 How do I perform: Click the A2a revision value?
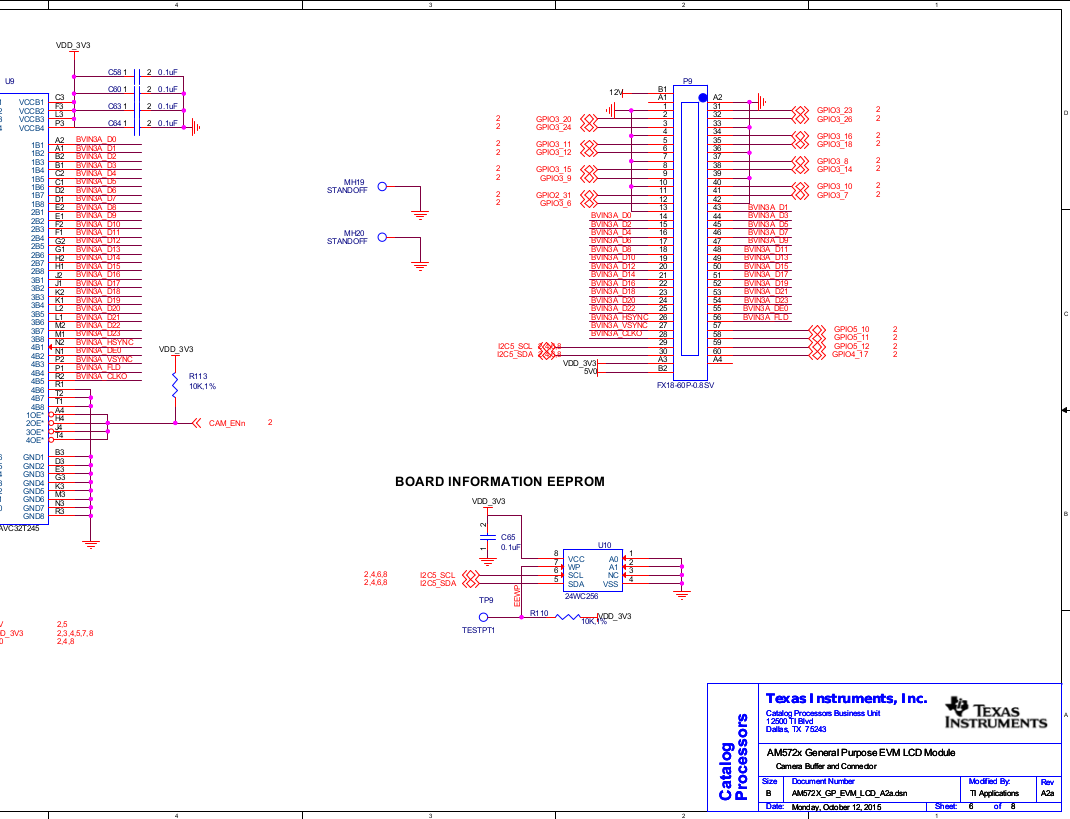(x=1047, y=794)
